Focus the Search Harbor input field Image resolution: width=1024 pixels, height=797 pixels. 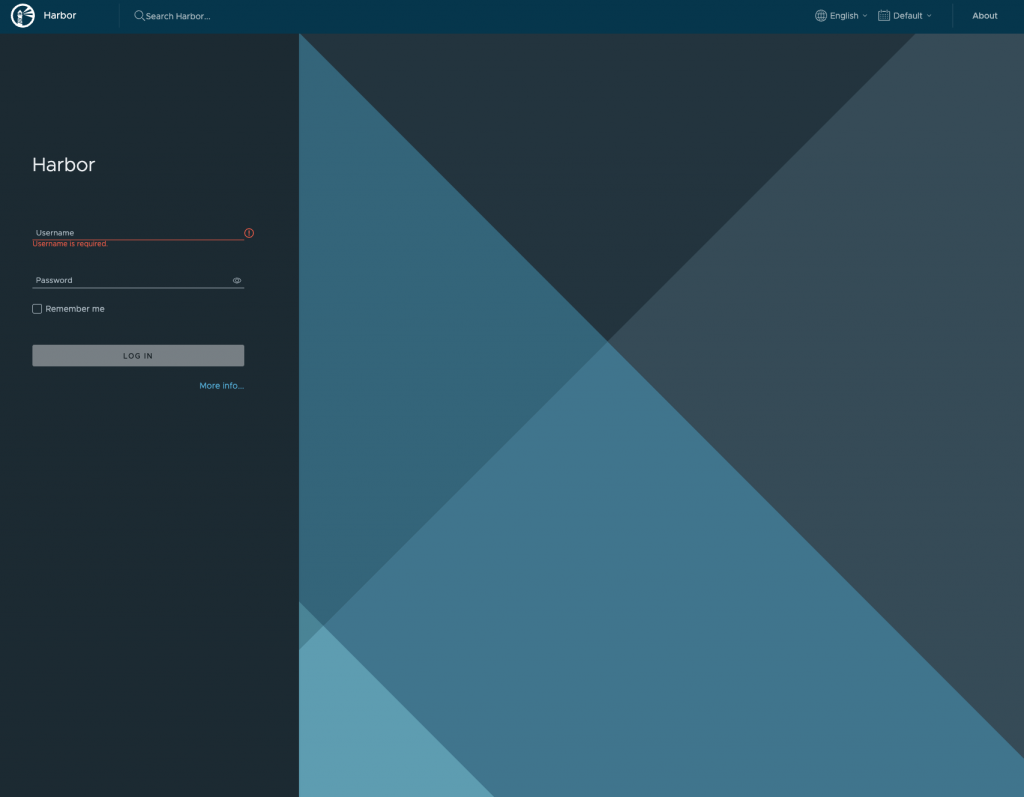(178, 16)
